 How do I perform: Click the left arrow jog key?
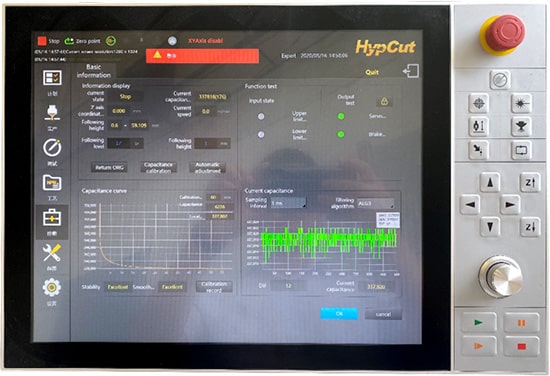pos(470,204)
